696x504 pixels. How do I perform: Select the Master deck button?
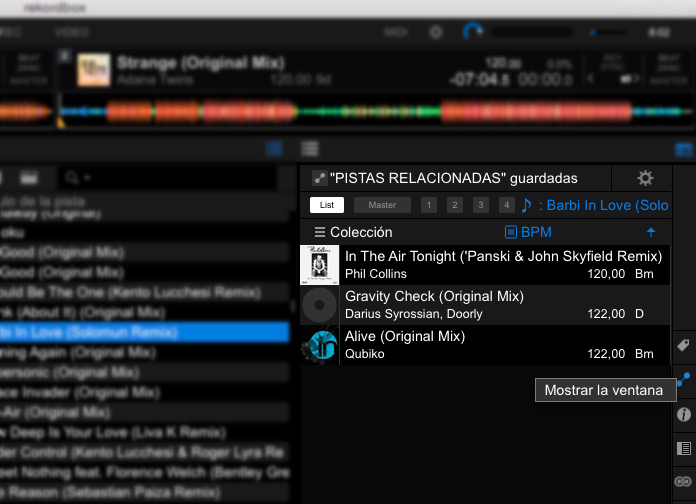tap(382, 205)
